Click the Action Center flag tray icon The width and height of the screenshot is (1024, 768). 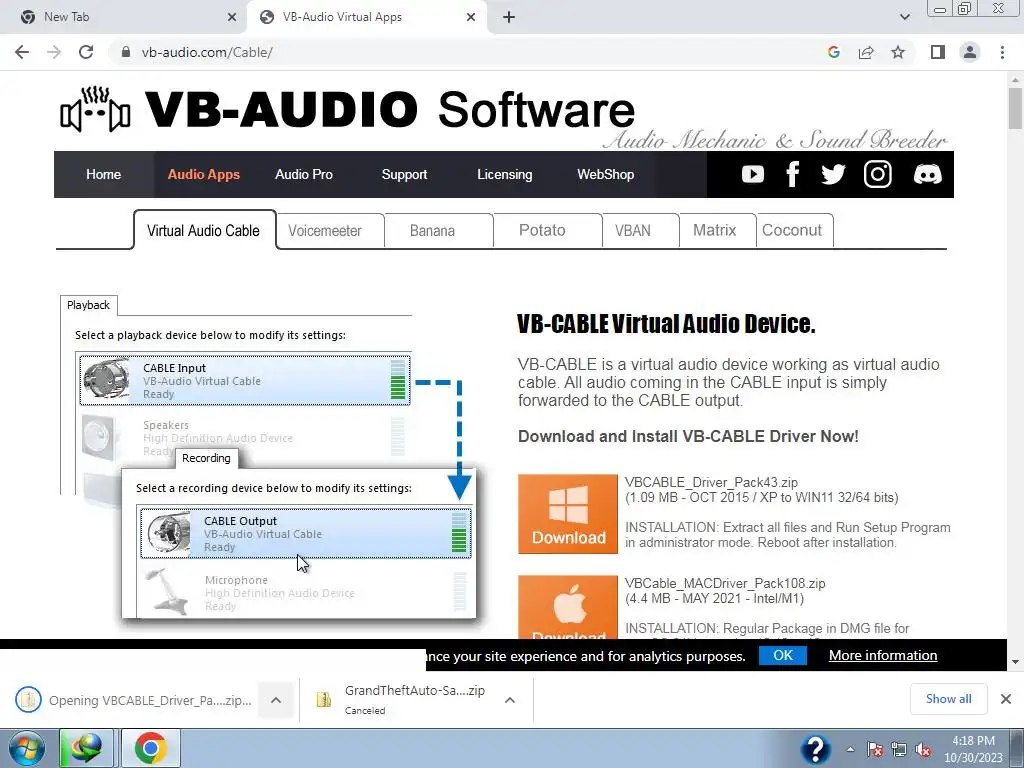pyautogui.click(x=875, y=750)
